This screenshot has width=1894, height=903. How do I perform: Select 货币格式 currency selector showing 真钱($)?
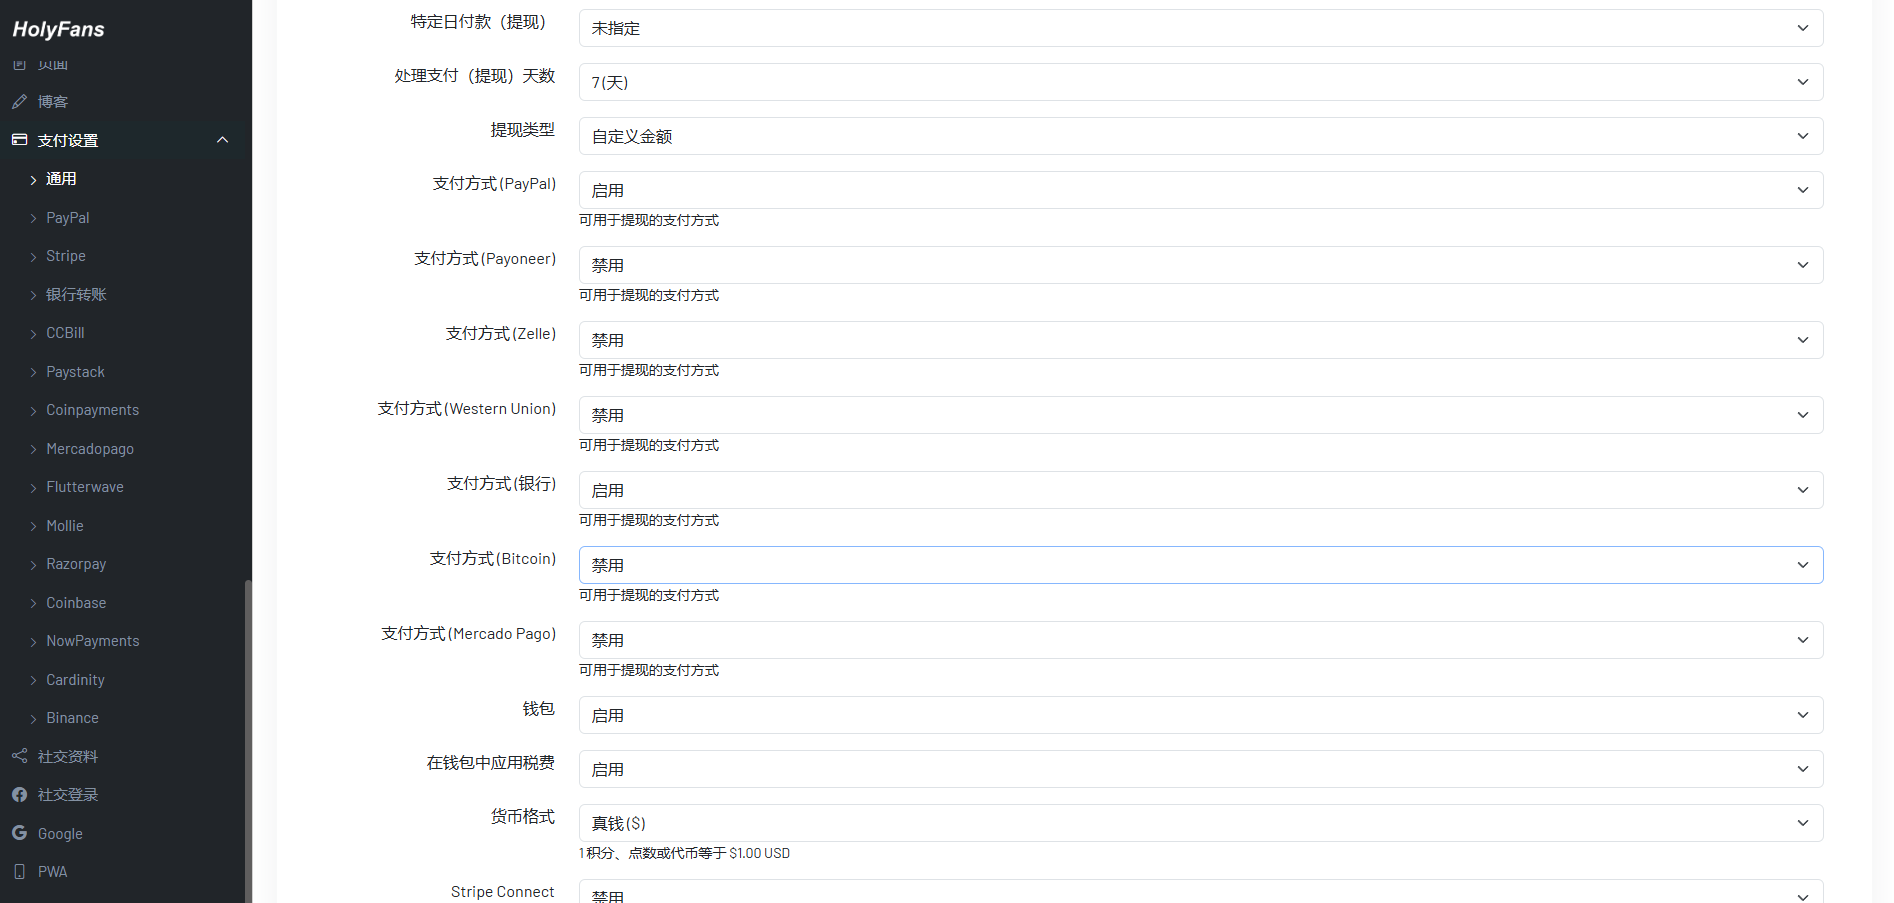tap(1199, 822)
